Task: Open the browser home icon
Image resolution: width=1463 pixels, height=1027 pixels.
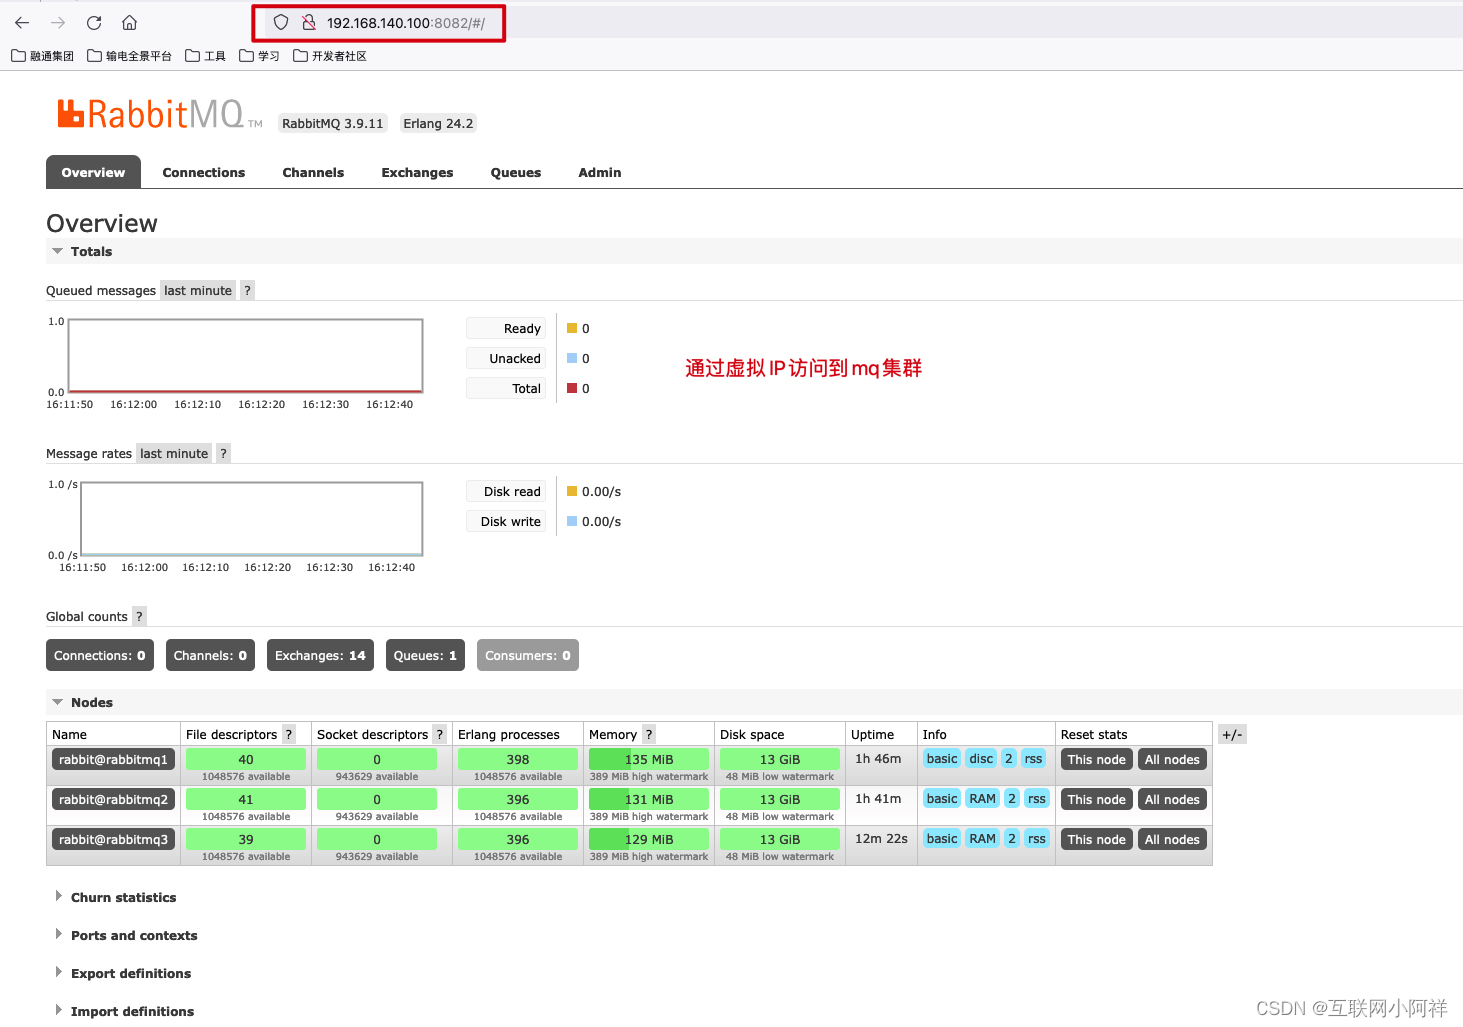Action: (129, 22)
